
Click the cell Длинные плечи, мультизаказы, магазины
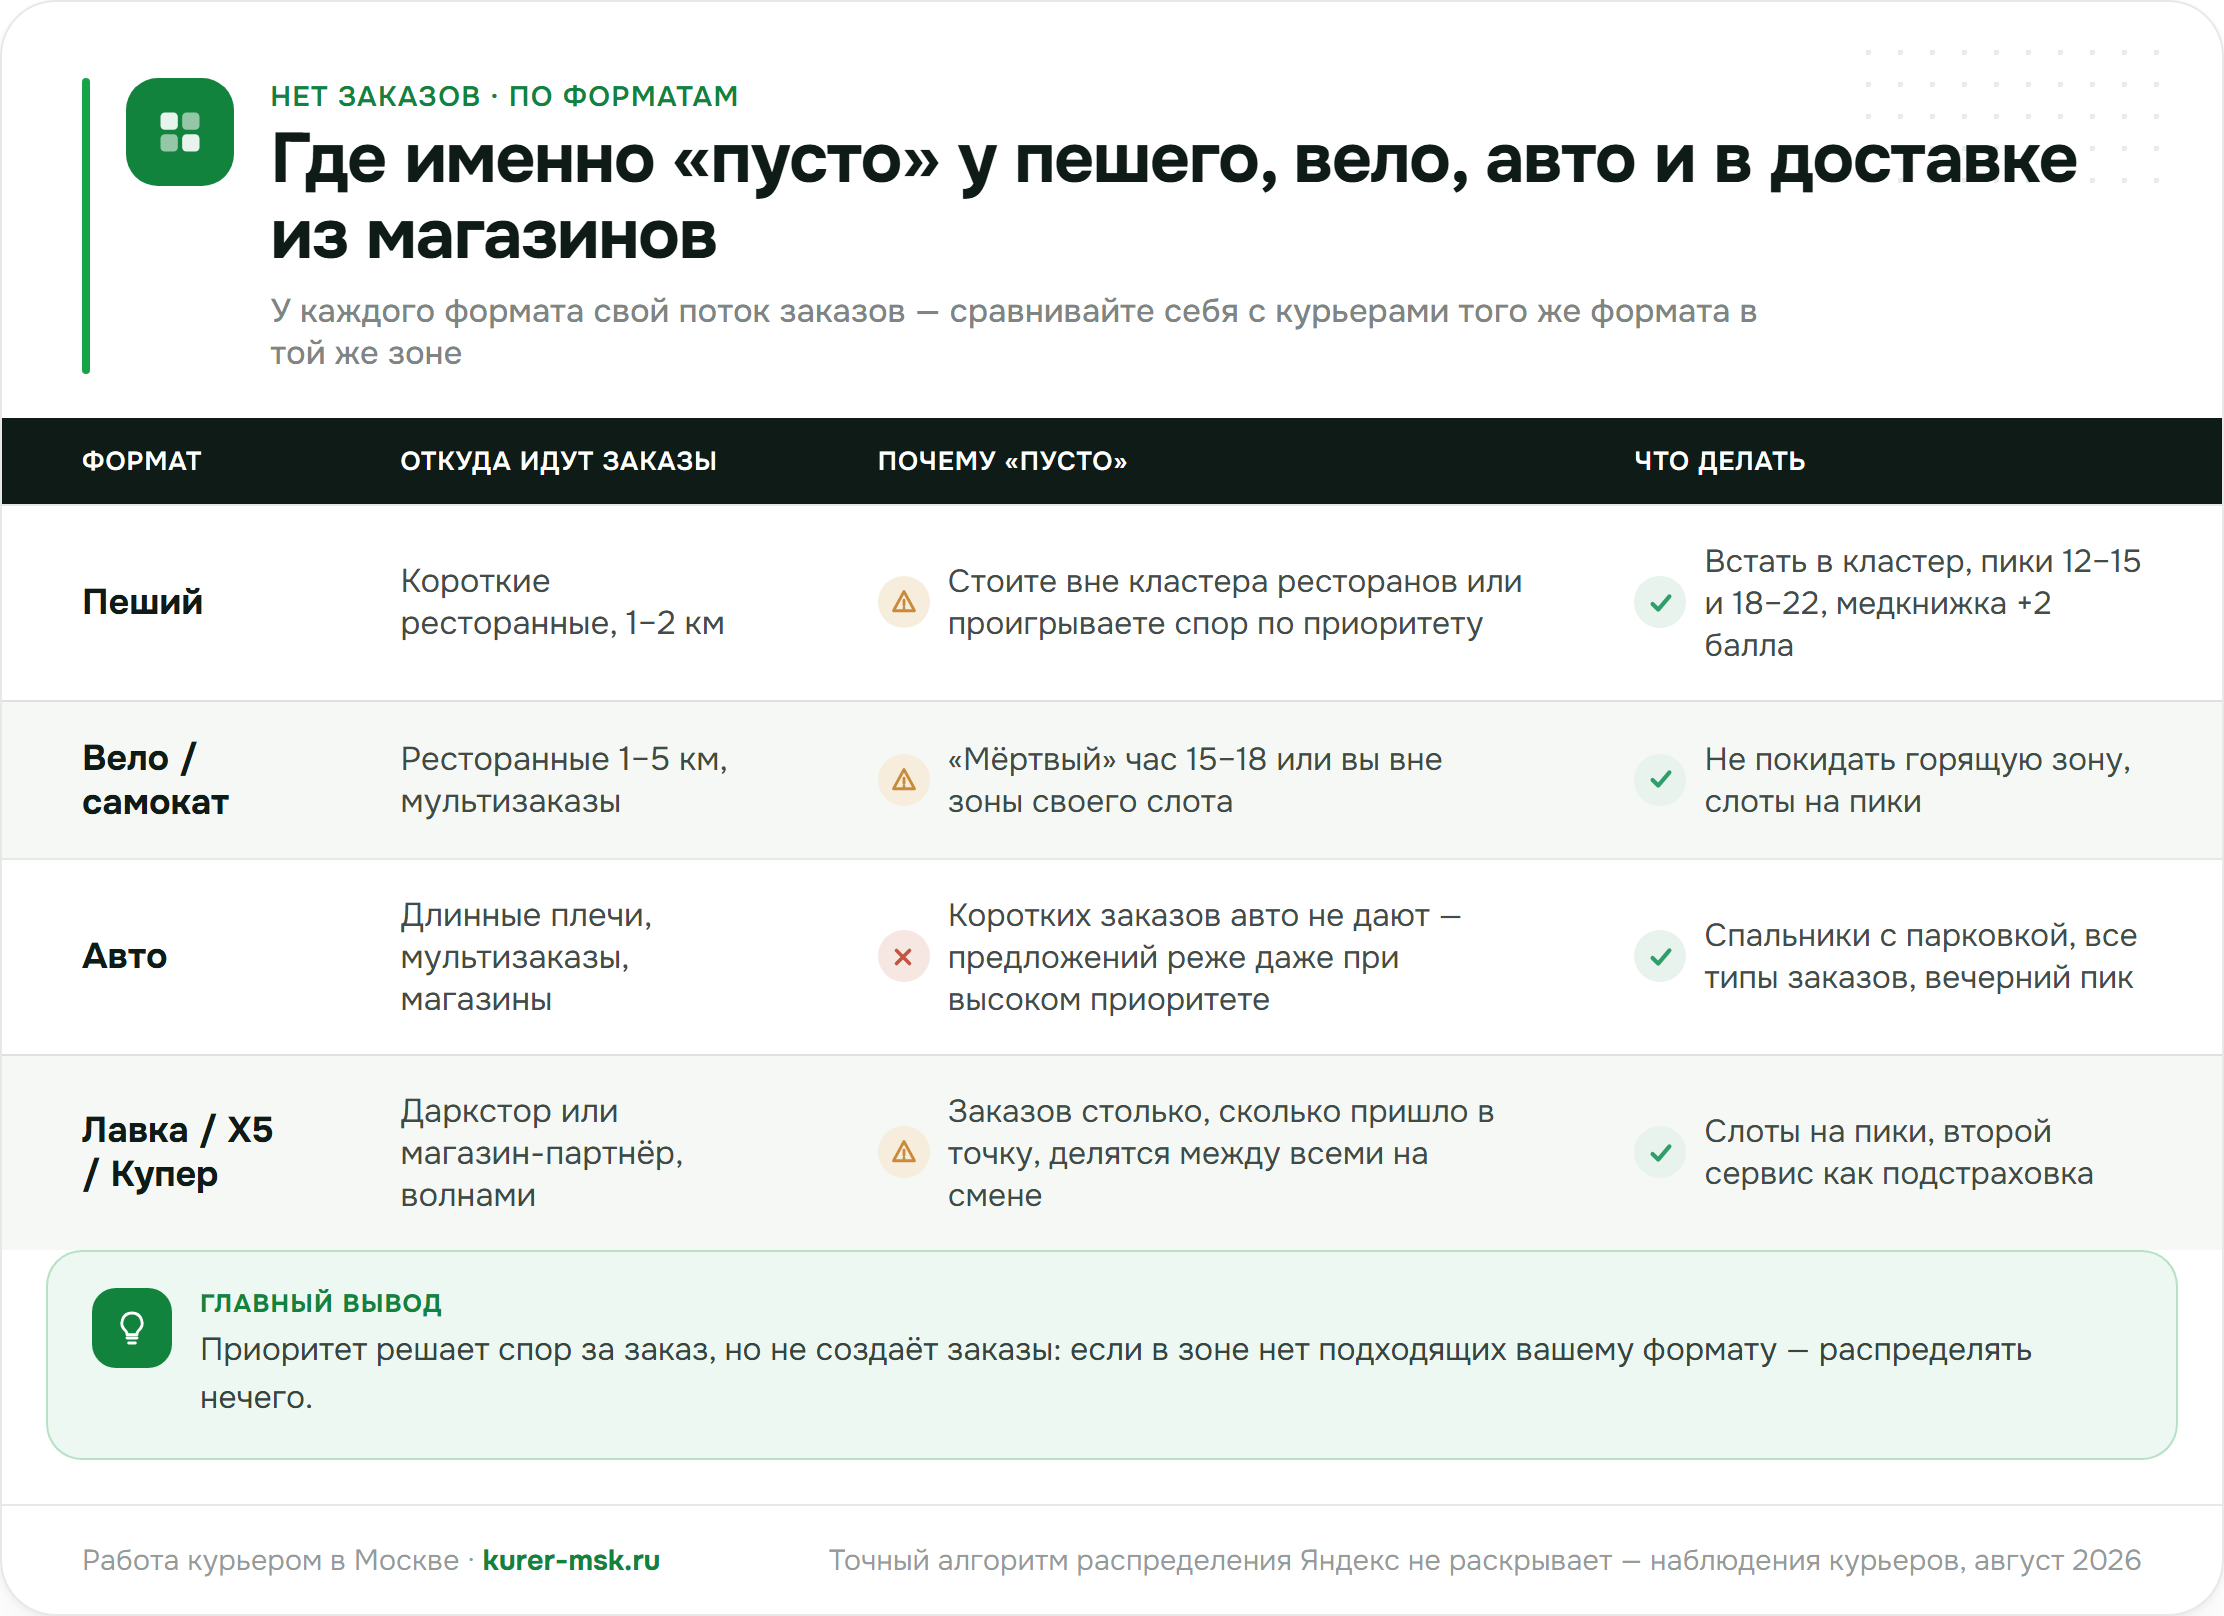tap(526, 957)
